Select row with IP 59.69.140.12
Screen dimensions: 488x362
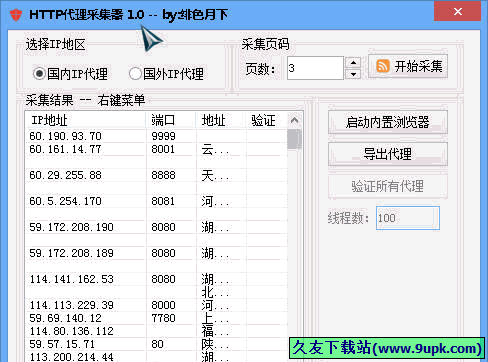point(156,318)
